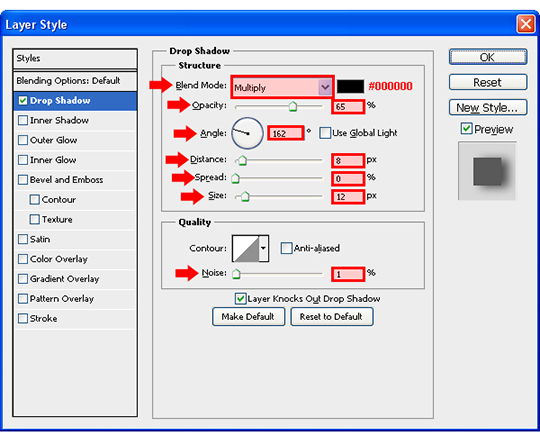540x445 pixels.
Task: Expand the Contour dropdown arrow
Action: click(263, 248)
